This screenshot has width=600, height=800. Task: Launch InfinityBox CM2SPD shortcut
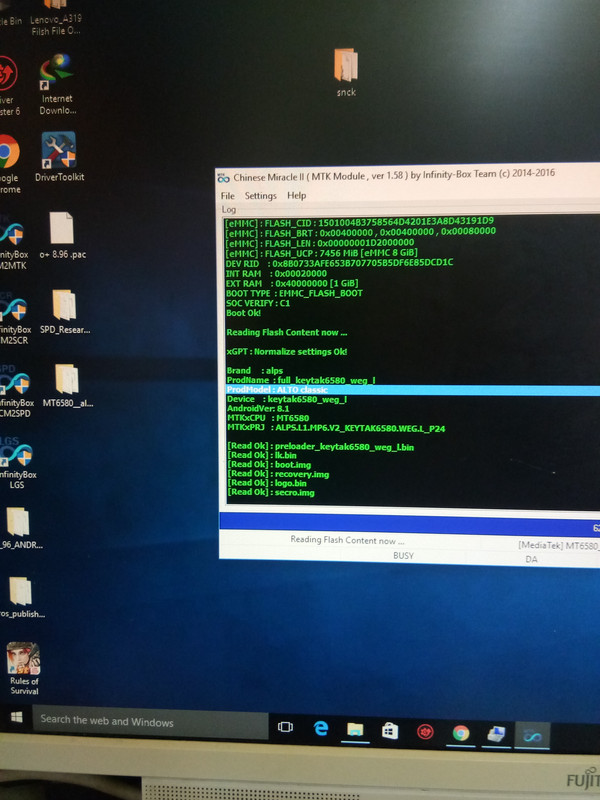tap(16, 392)
